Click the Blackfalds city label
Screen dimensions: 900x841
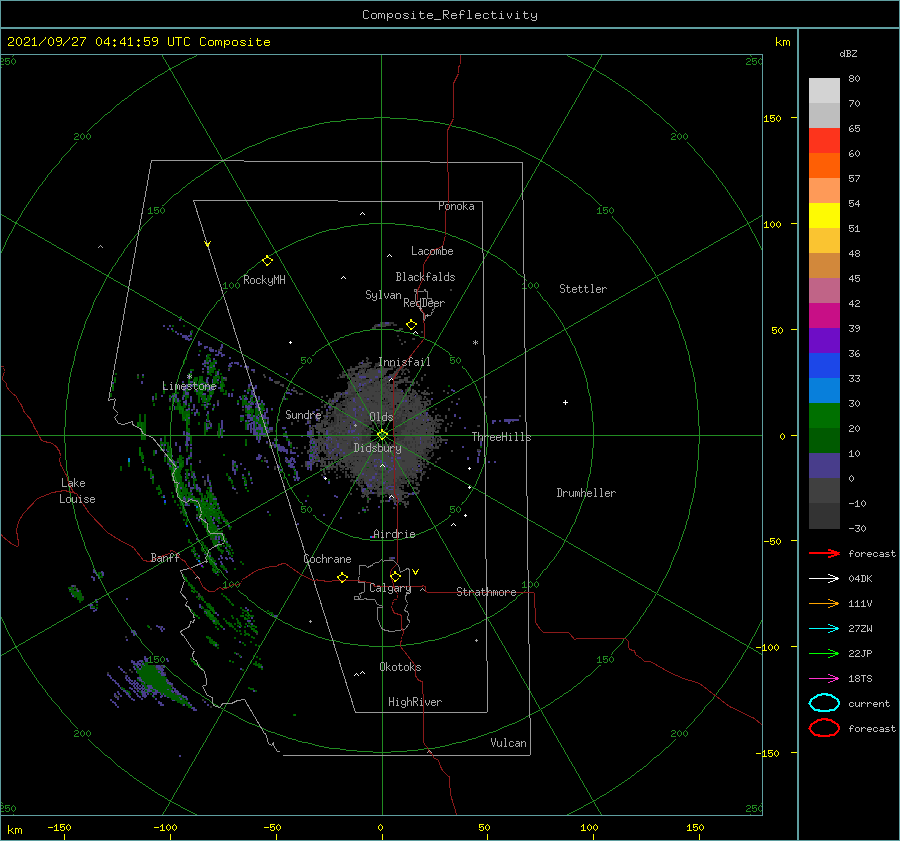click(x=425, y=277)
